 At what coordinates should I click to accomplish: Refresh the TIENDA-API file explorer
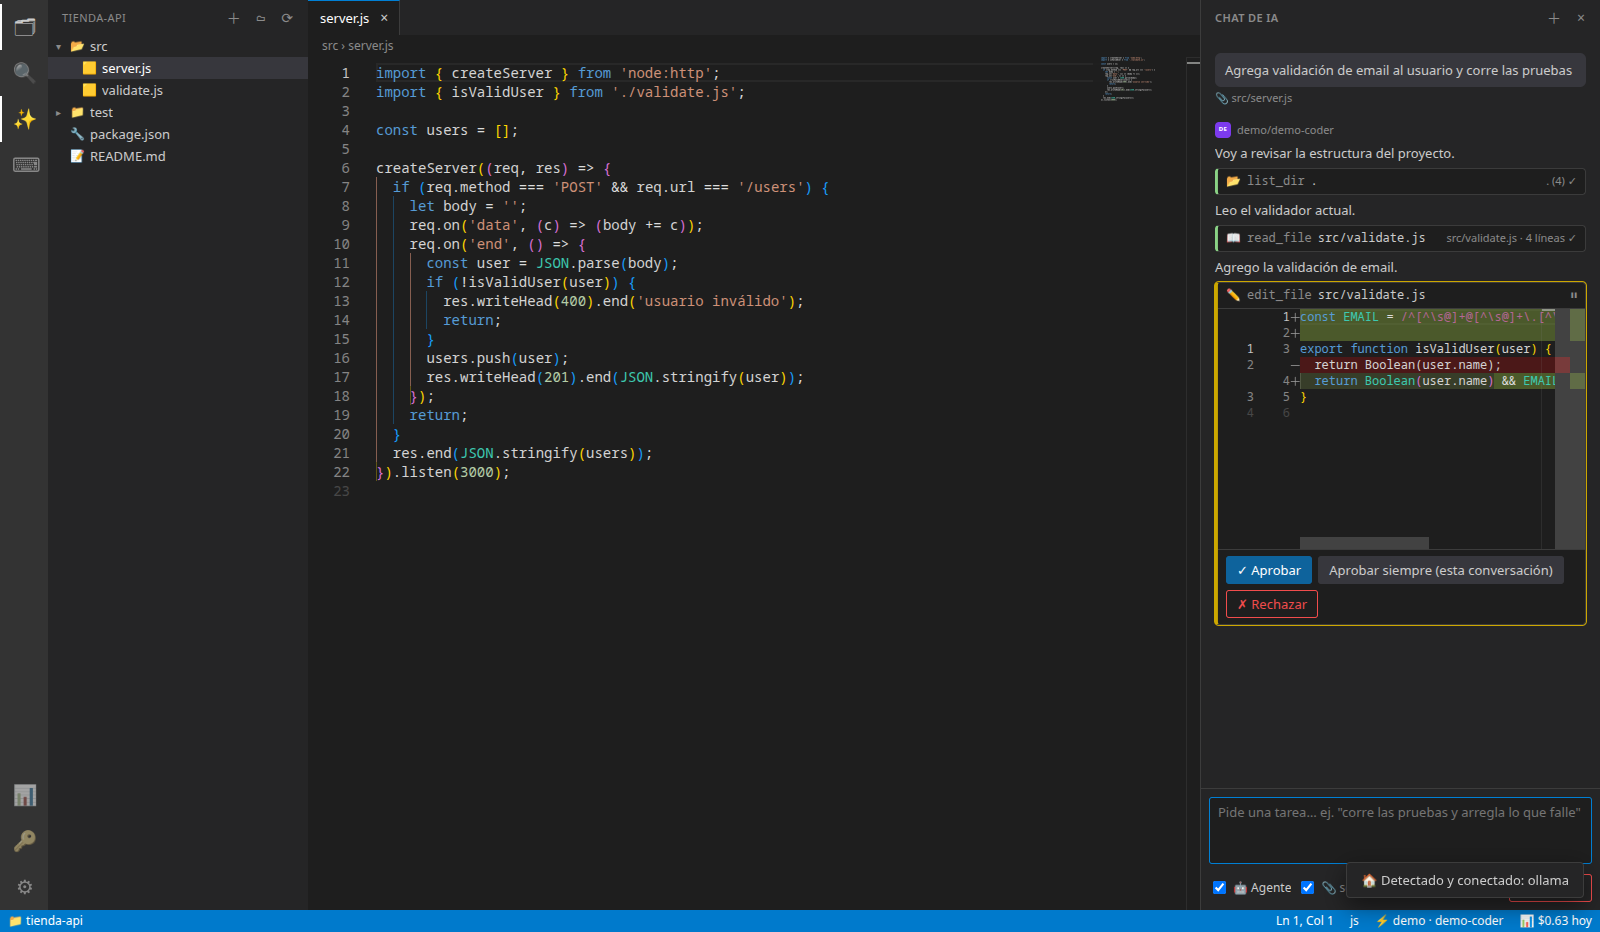click(287, 18)
